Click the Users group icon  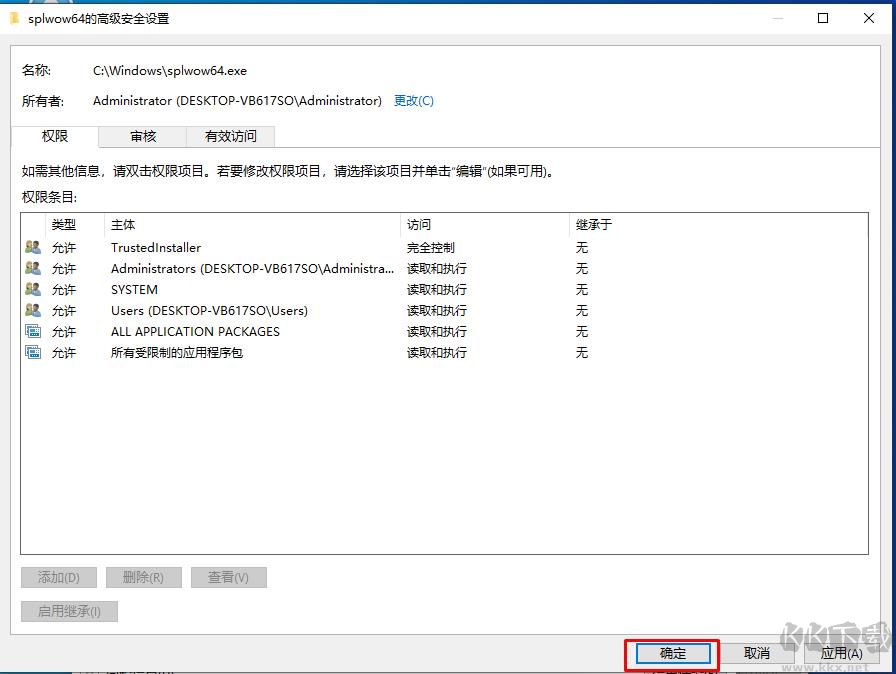coord(33,310)
